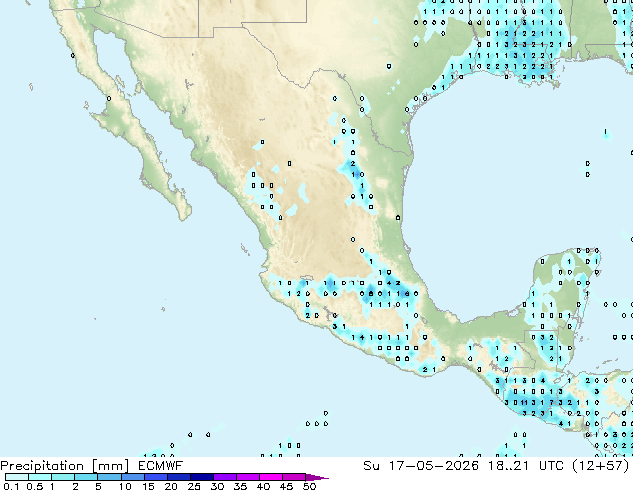Click the date 'Su 17-05-2026' text

pyautogui.click(x=421, y=466)
